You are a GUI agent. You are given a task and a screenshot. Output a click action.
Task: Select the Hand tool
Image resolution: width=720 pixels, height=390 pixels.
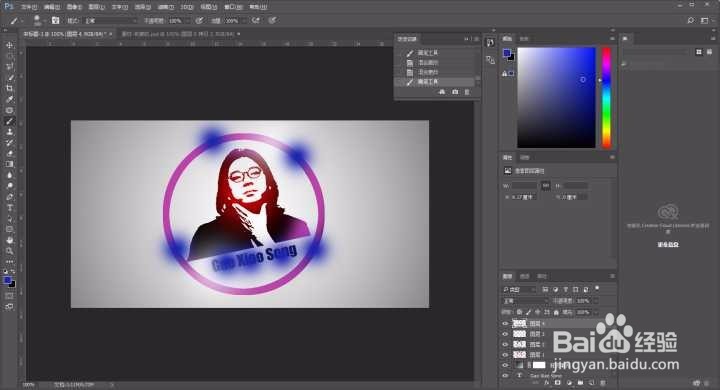[x=9, y=240]
